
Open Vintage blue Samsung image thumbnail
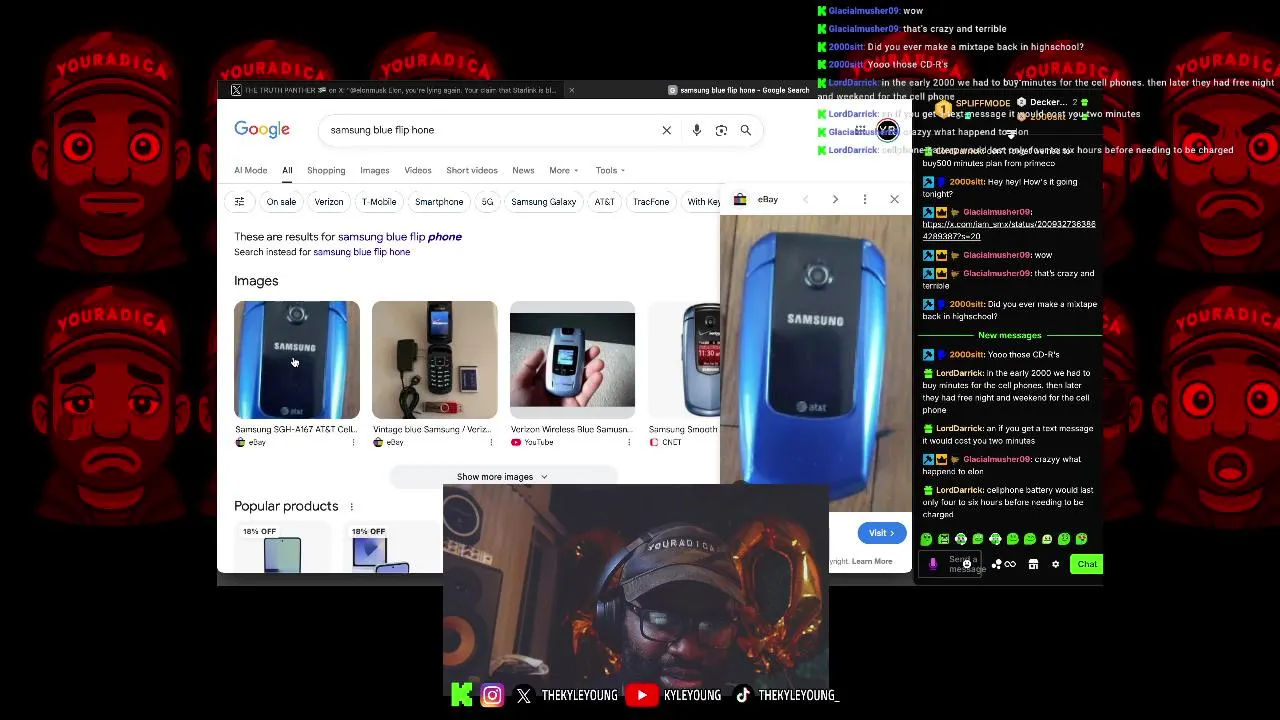(x=435, y=360)
